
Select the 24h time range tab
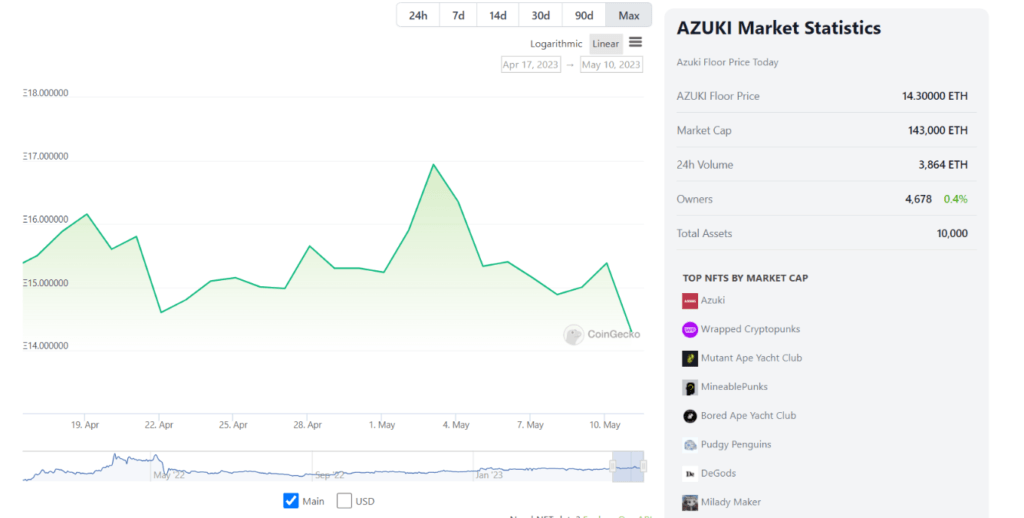click(418, 15)
